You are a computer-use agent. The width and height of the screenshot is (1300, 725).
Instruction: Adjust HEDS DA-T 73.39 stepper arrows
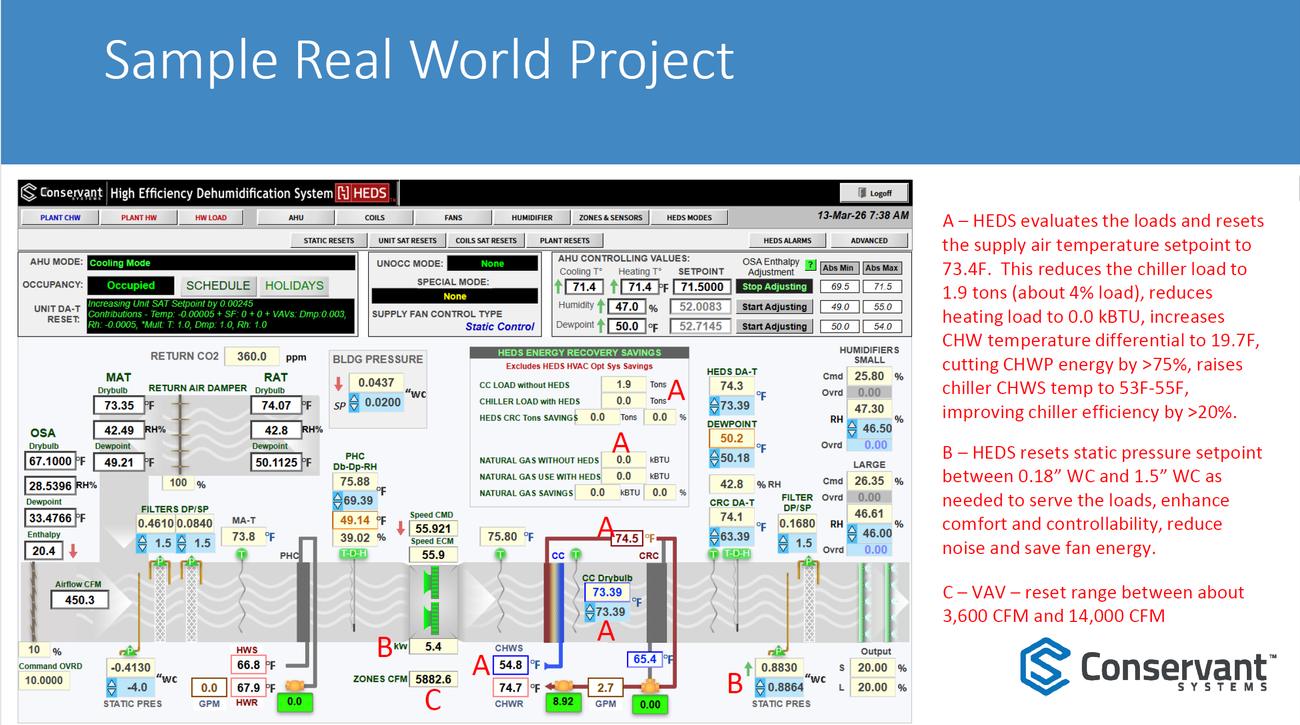coord(714,405)
